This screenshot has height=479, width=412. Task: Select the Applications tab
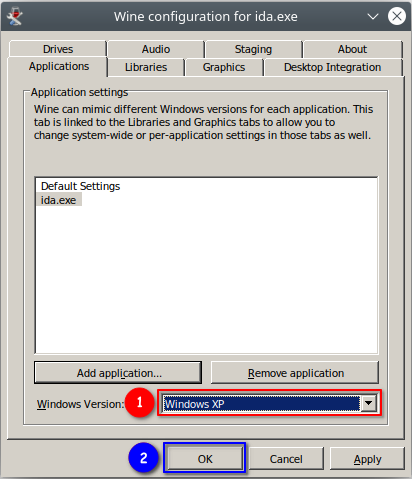59,66
